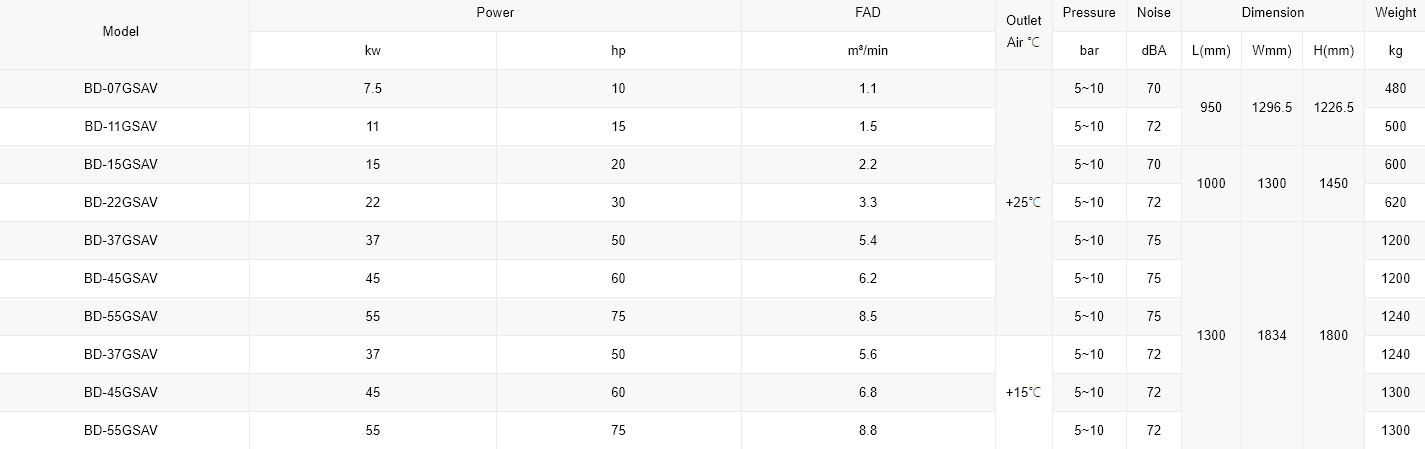Image resolution: width=1425 pixels, height=449 pixels.
Task: Select the BD-07GSAV model cell
Action: (121, 88)
